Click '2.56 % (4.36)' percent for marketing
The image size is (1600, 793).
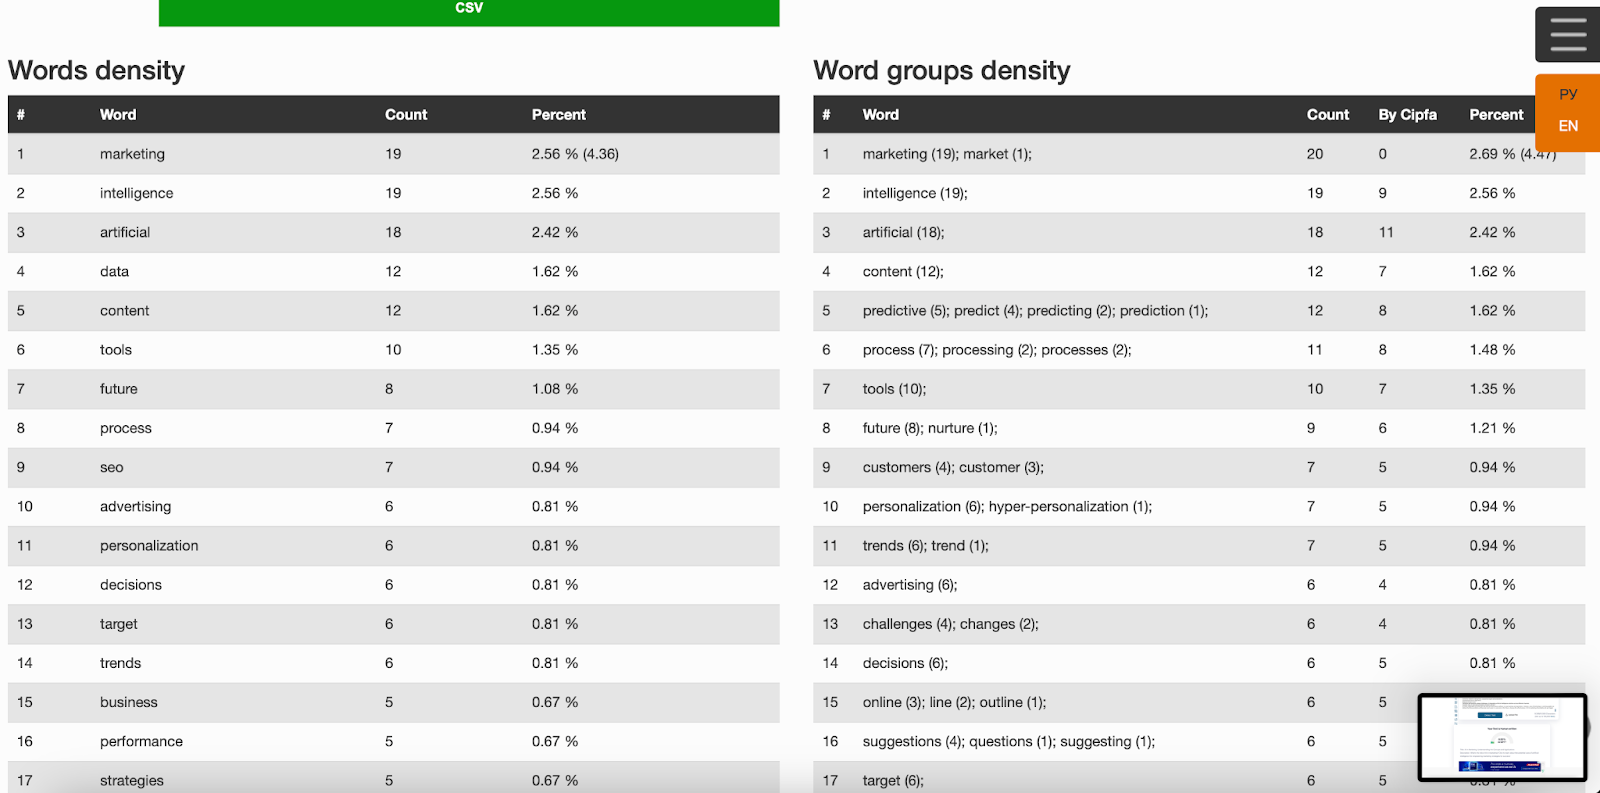575,154
